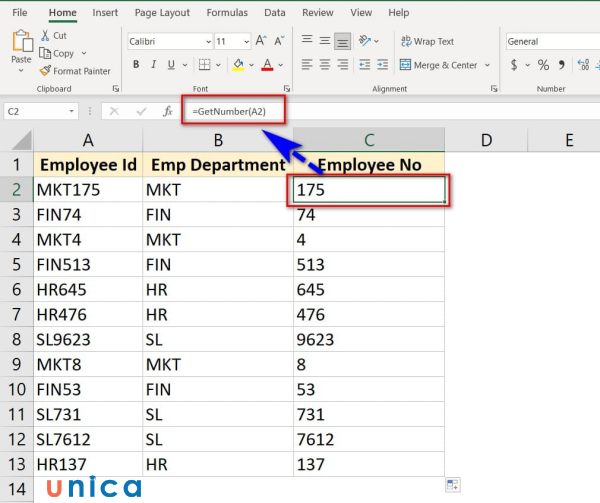Viewport: 600px width, 503px height.
Task: Open font size 11 dropdown
Action: tap(246, 41)
